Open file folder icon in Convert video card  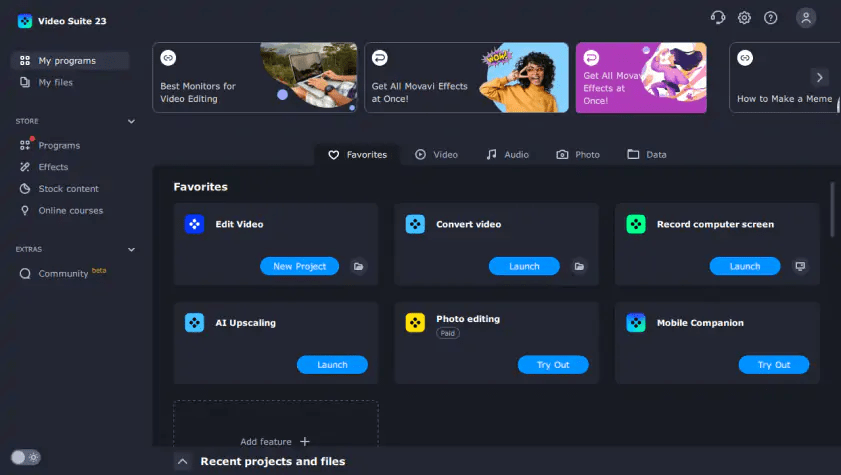point(579,266)
